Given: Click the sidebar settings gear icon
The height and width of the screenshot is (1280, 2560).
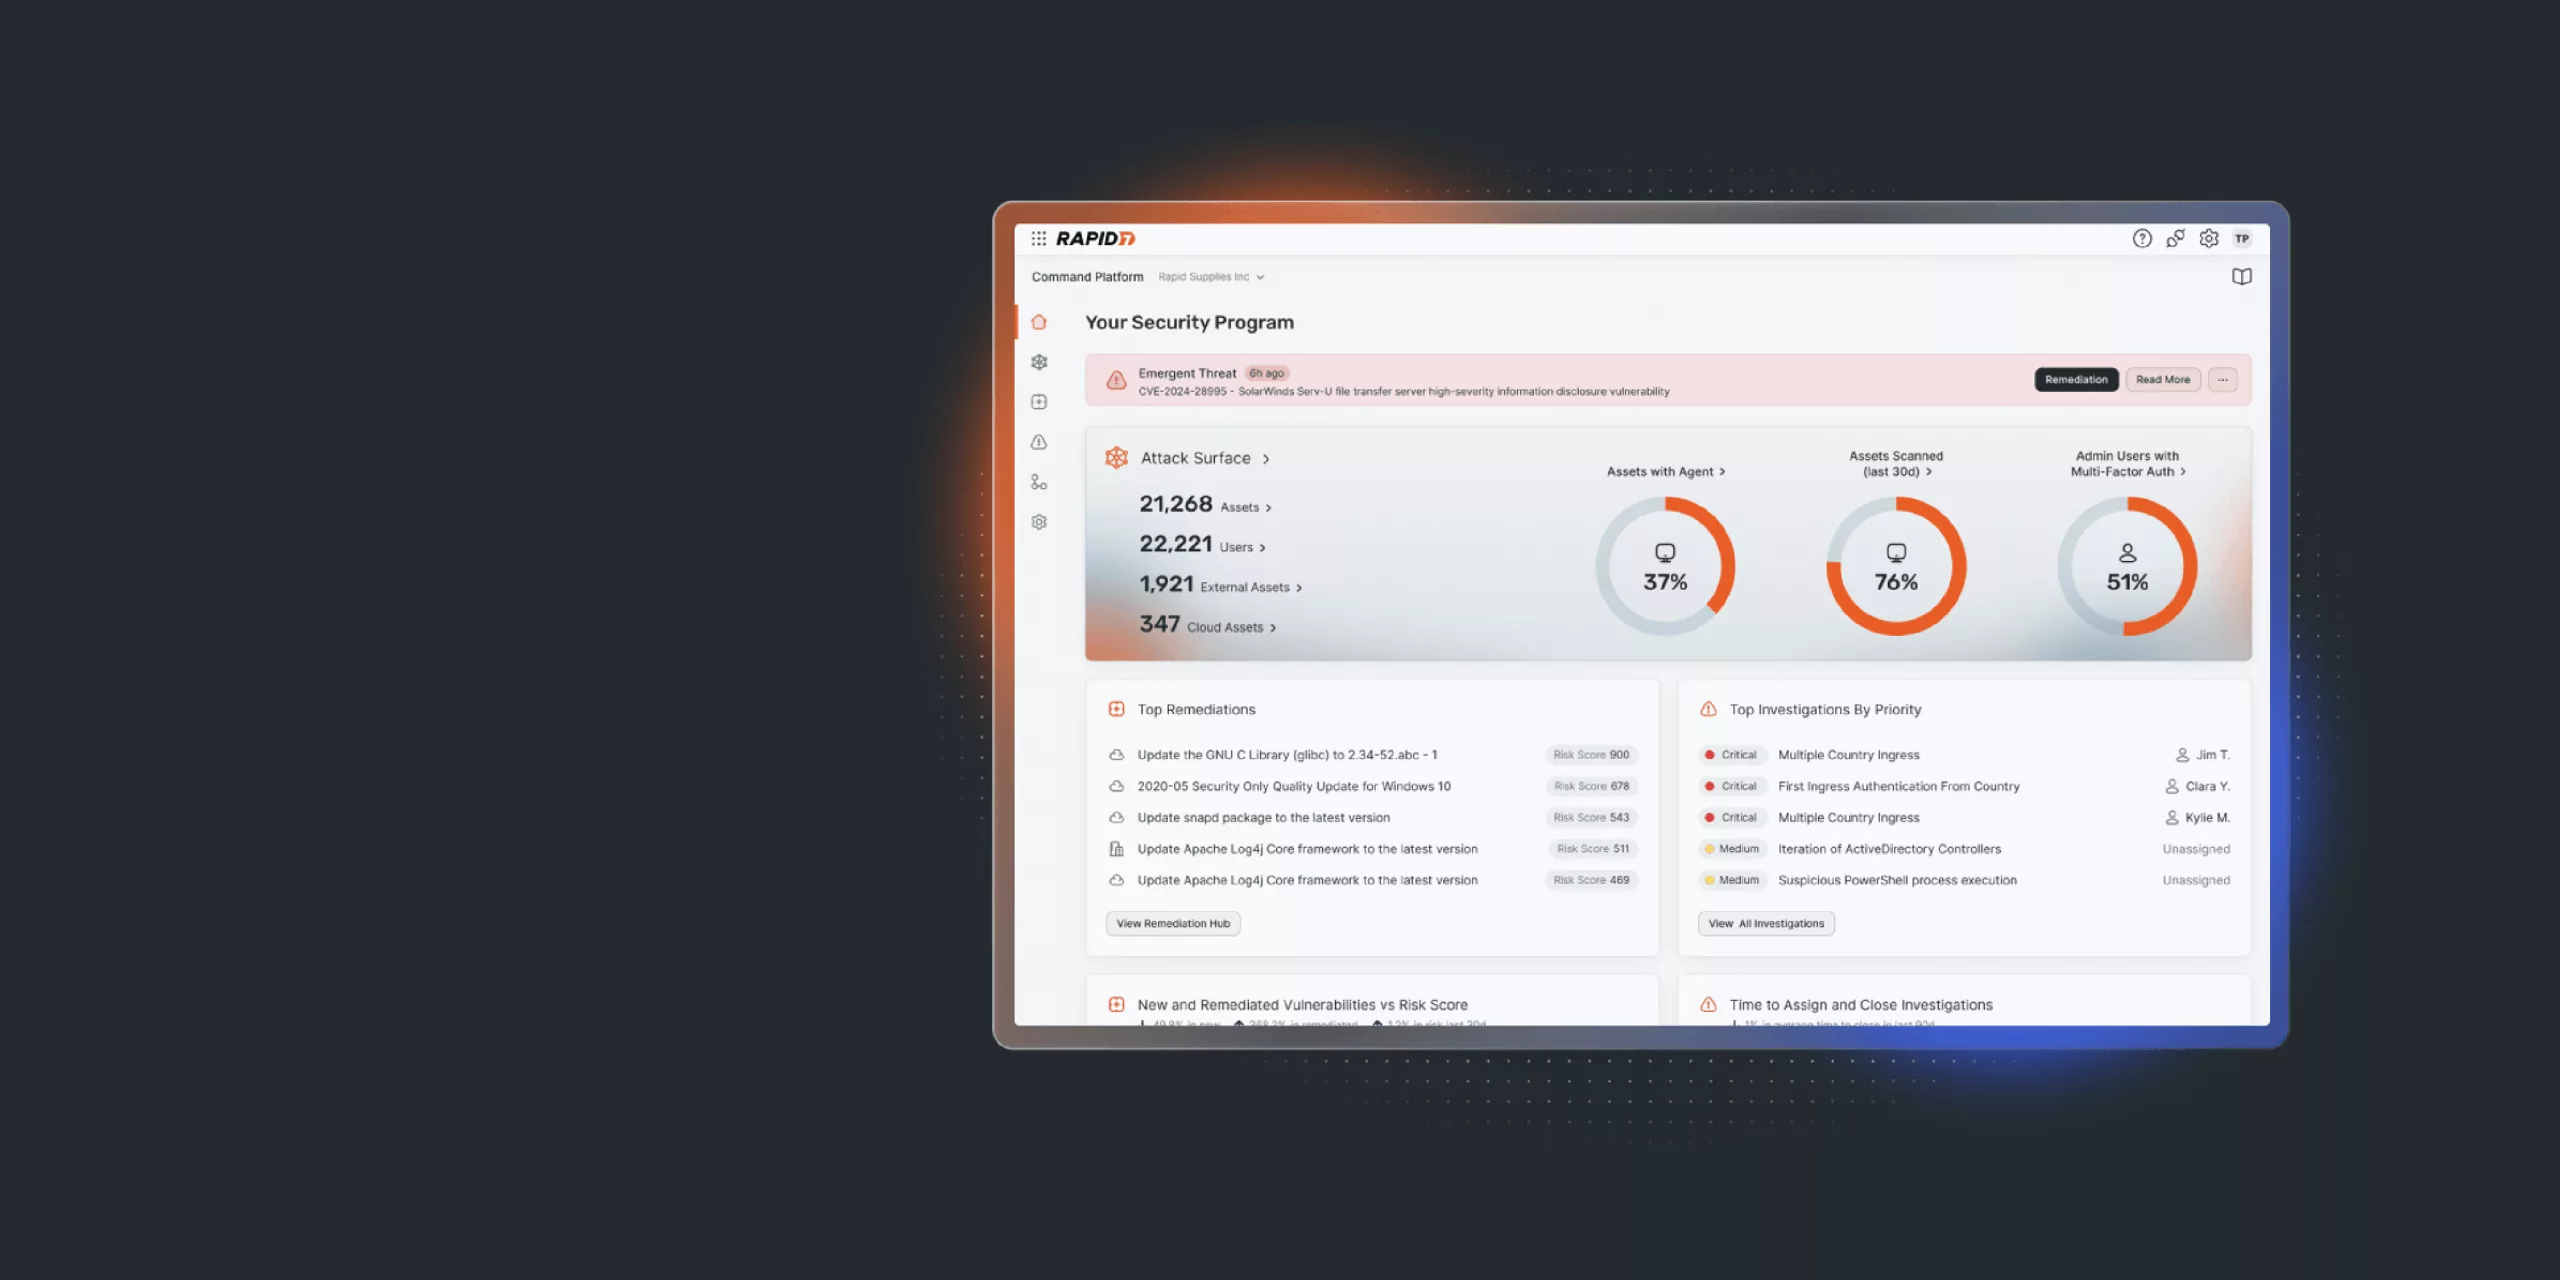Looking at the screenshot, I should coord(1039,522).
